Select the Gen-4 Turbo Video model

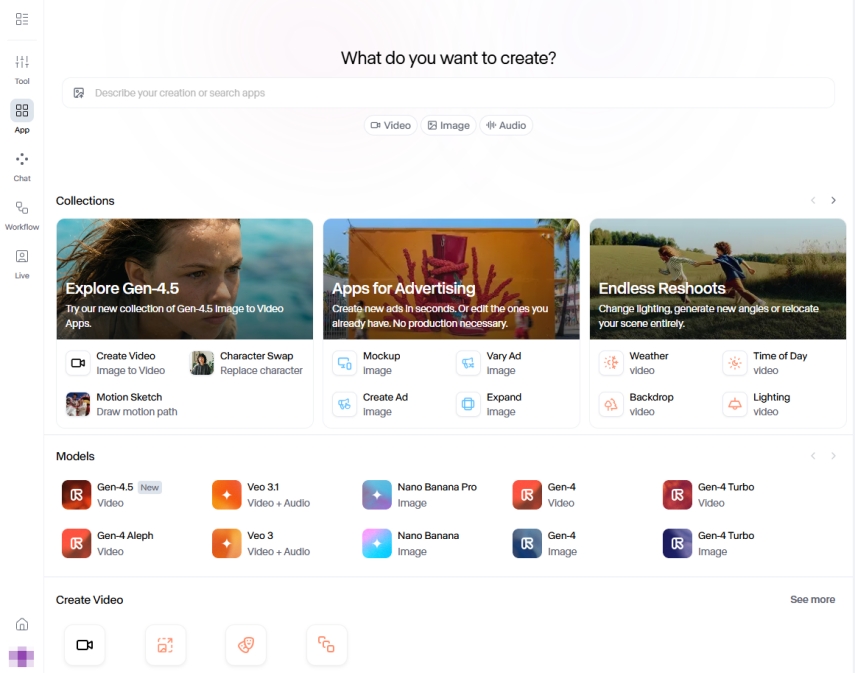click(x=709, y=495)
